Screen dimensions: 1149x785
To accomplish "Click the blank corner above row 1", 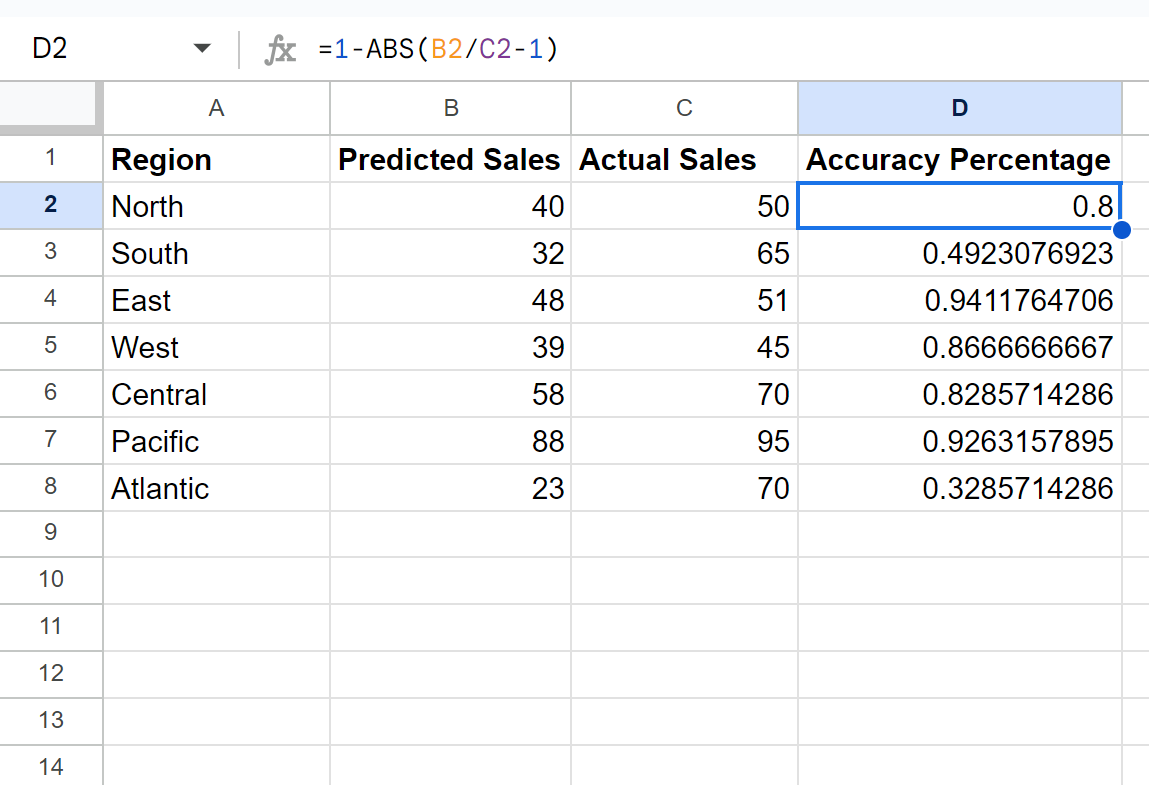I will [x=51, y=108].
